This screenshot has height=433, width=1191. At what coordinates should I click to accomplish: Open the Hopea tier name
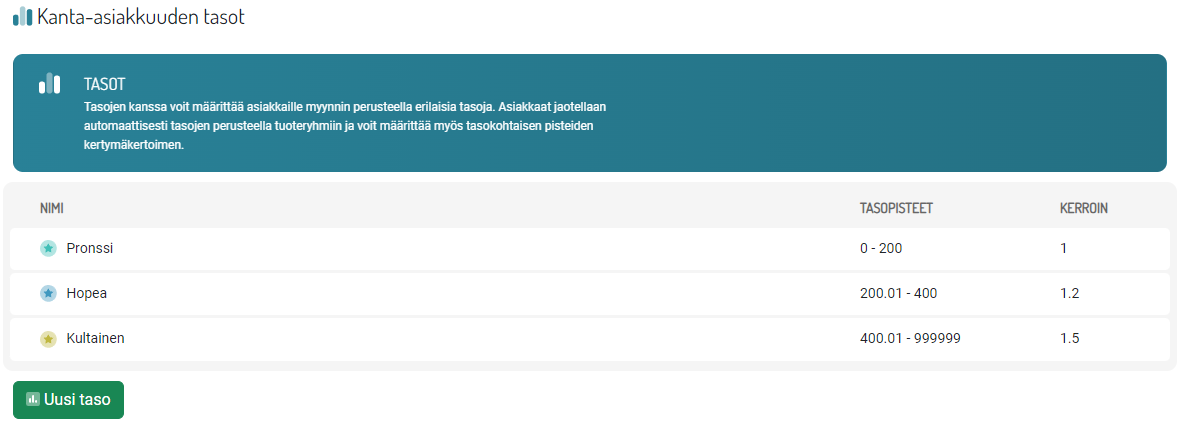tap(86, 294)
